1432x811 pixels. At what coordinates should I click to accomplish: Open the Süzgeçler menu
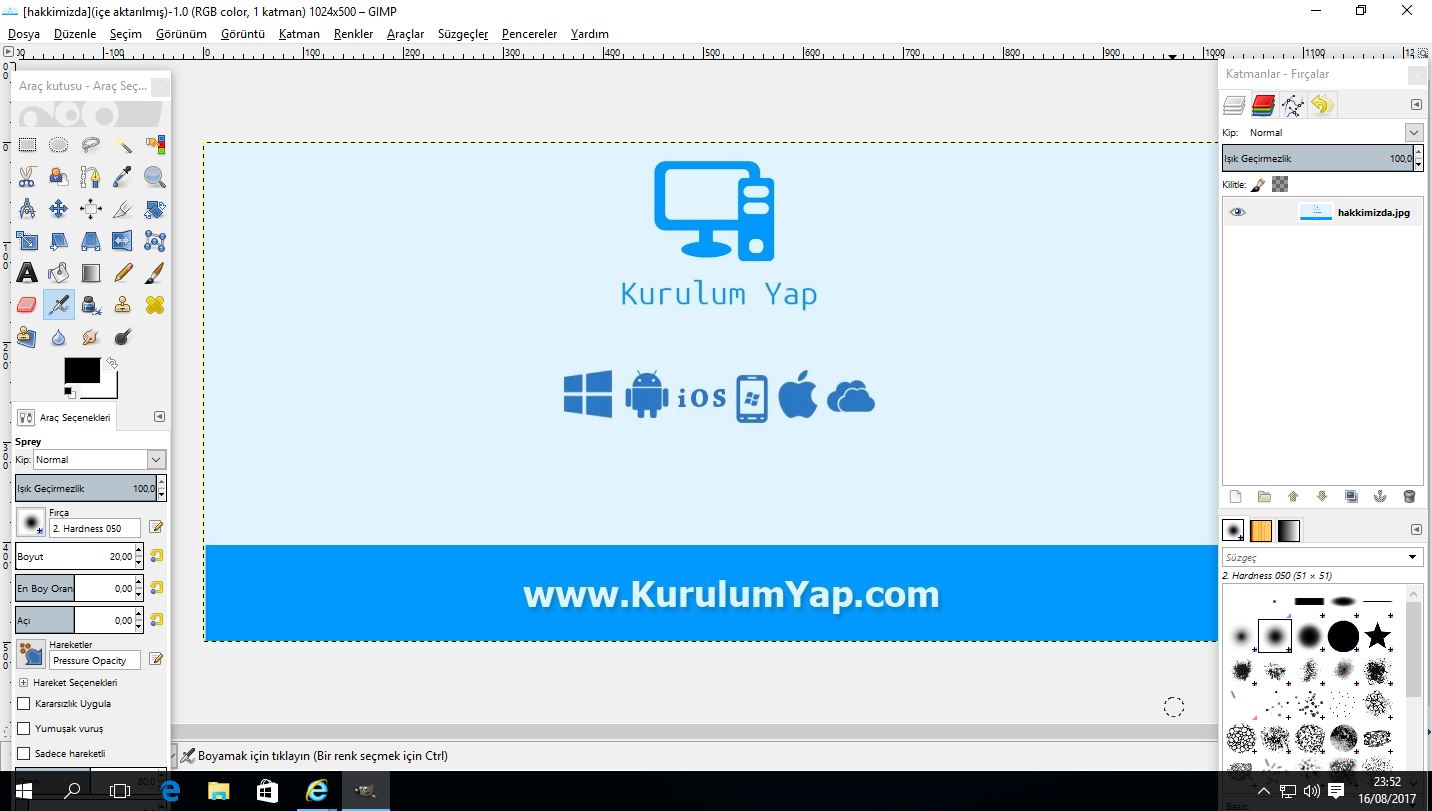tap(463, 34)
